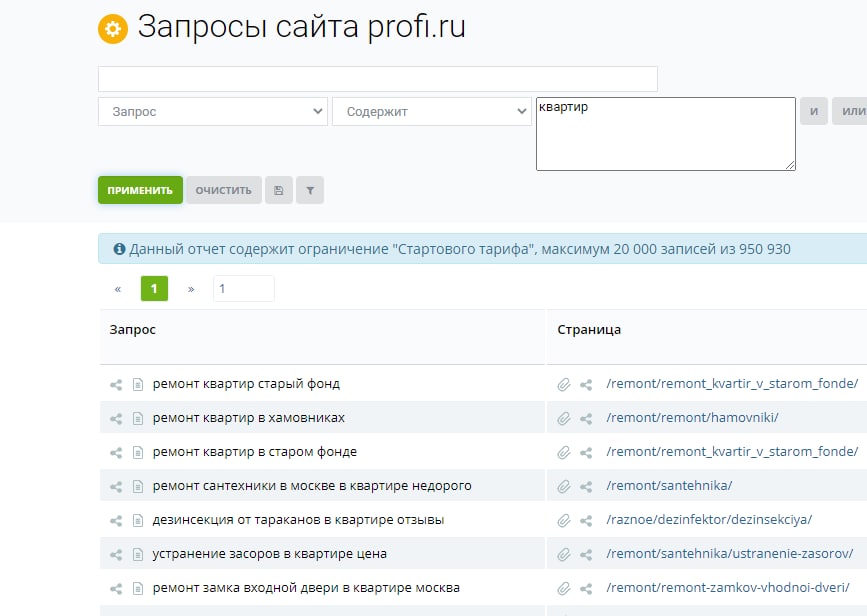Click paperclip icon next to /remont/remont/hamovniki/
The width and height of the screenshot is (867, 616).
(563, 419)
